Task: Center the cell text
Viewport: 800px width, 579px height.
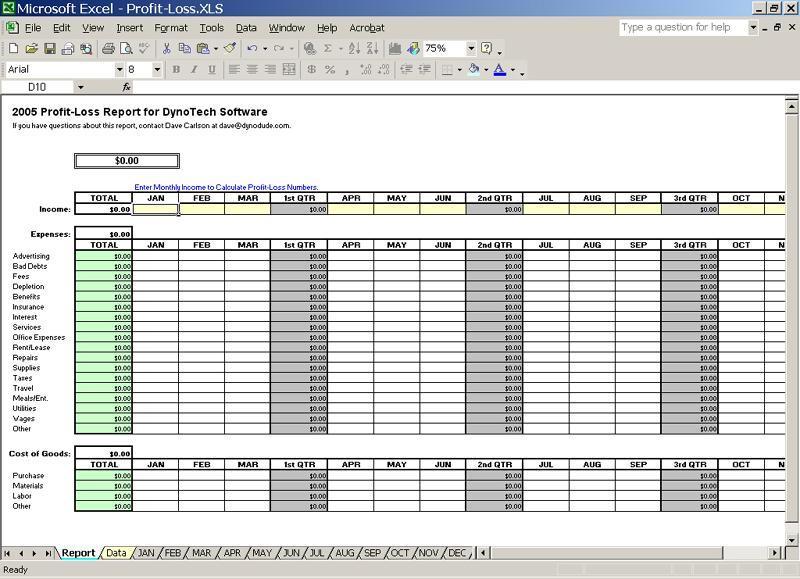Action: 252,69
